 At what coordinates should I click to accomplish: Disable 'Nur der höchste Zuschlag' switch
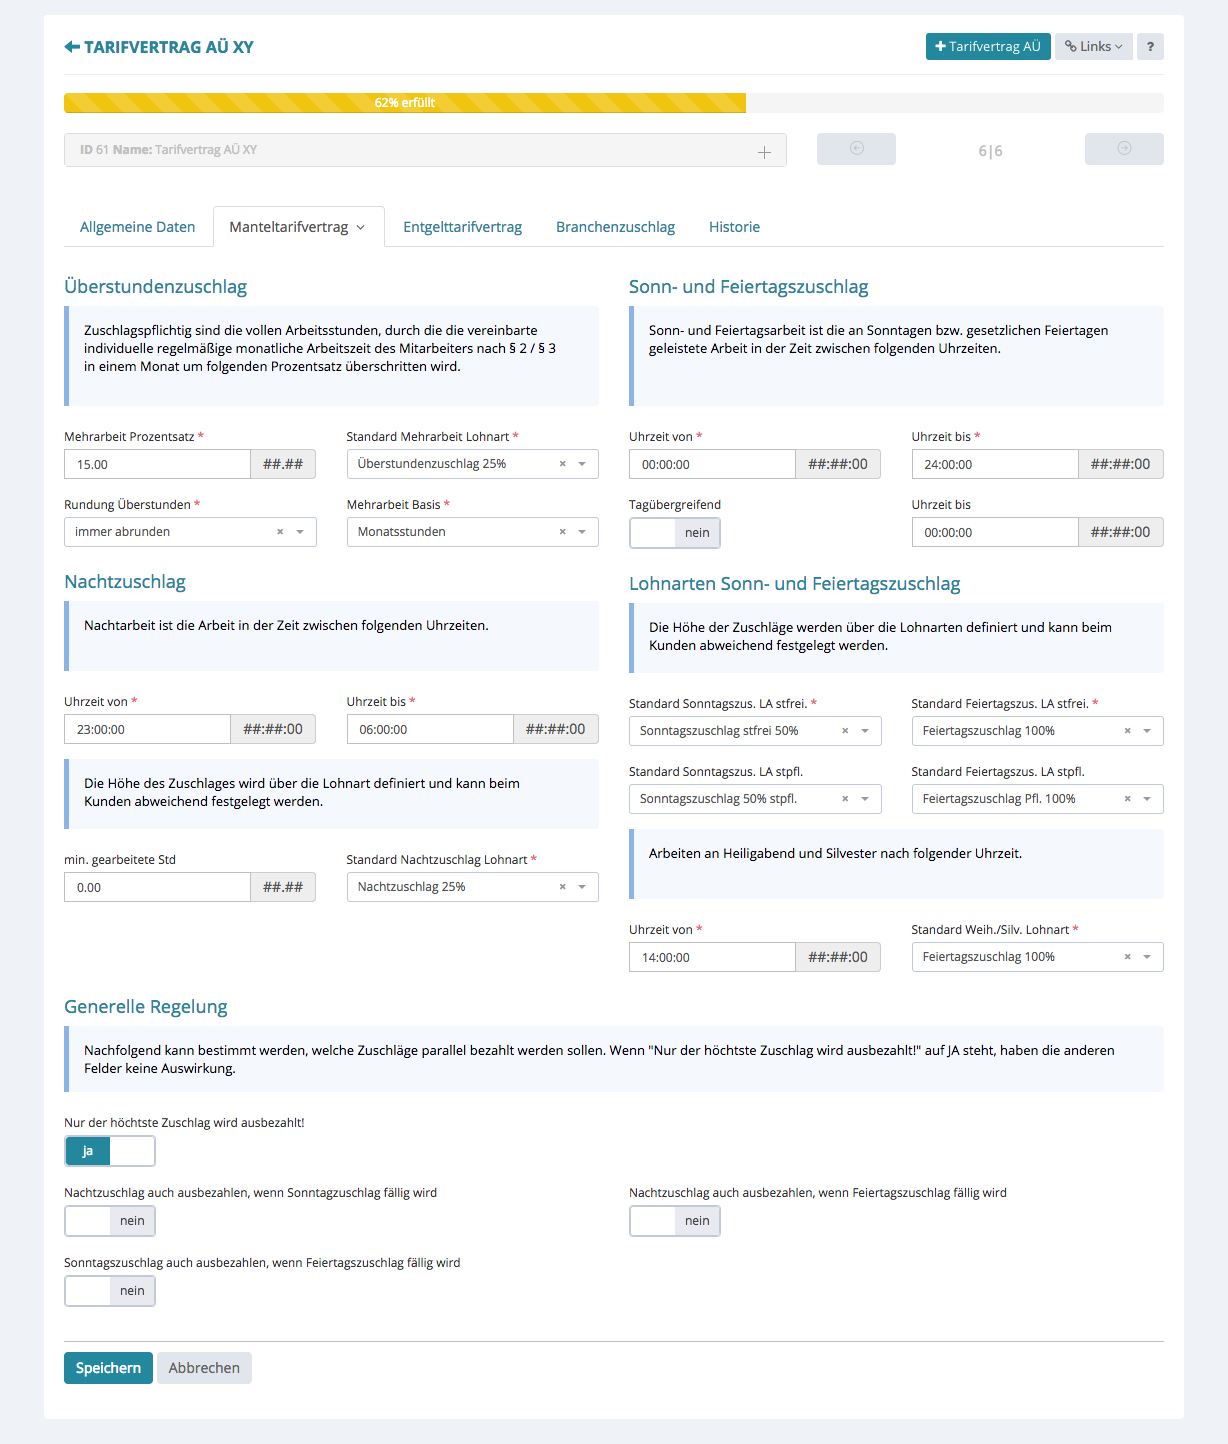click(110, 1151)
